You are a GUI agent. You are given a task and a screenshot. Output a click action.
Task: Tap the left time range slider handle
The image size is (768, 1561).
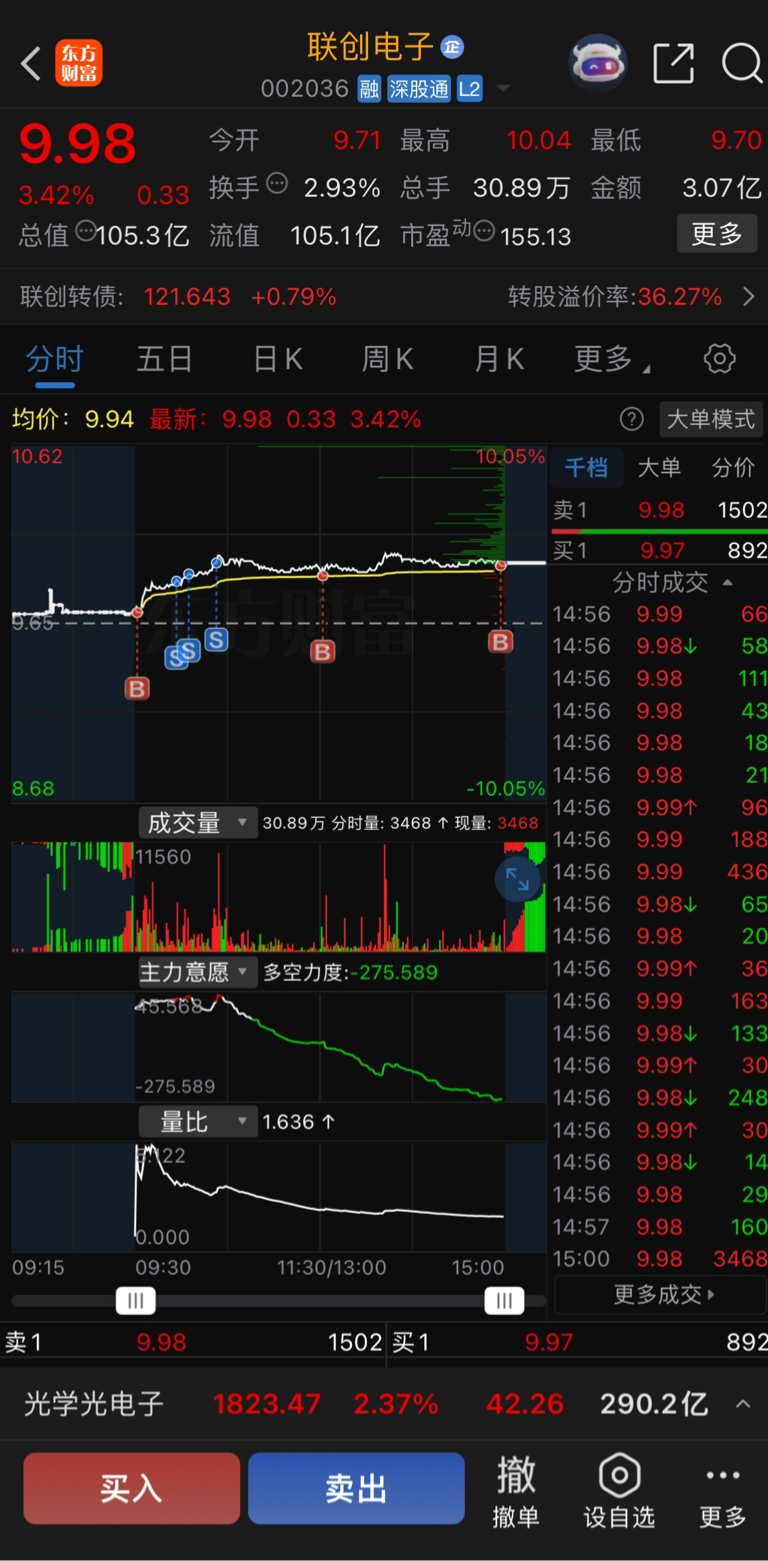(x=135, y=1300)
